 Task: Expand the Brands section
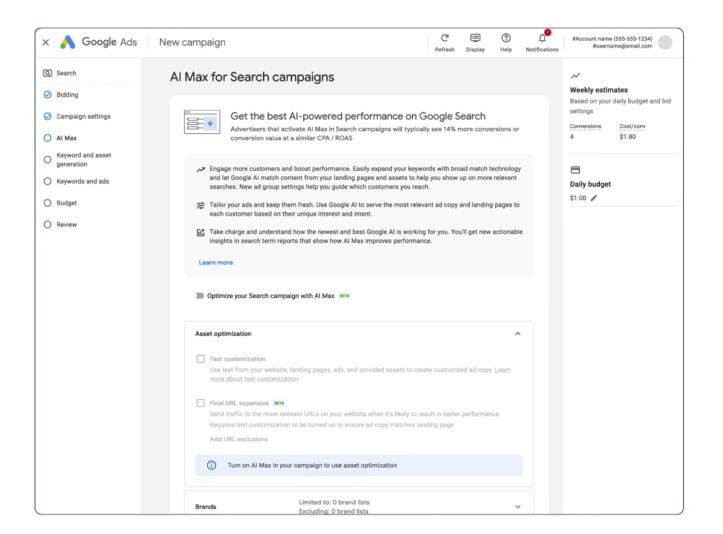[x=517, y=506]
